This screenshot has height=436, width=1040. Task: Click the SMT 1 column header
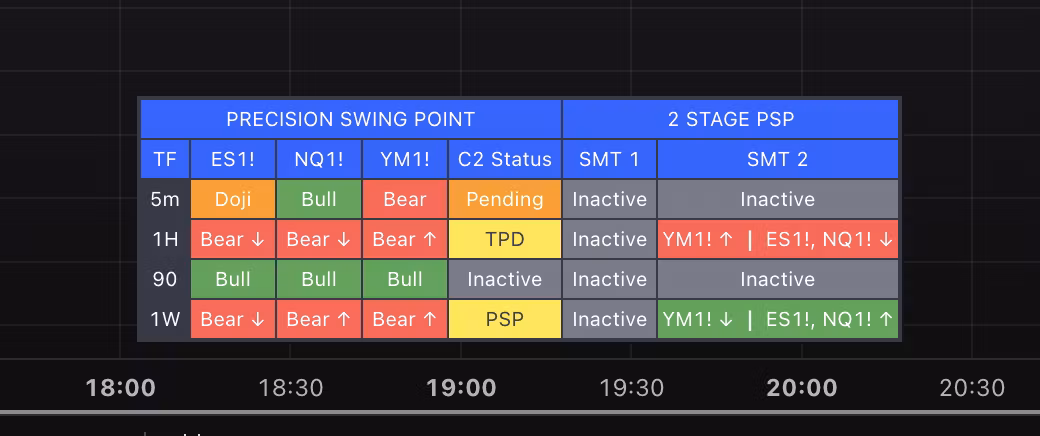point(609,159)
